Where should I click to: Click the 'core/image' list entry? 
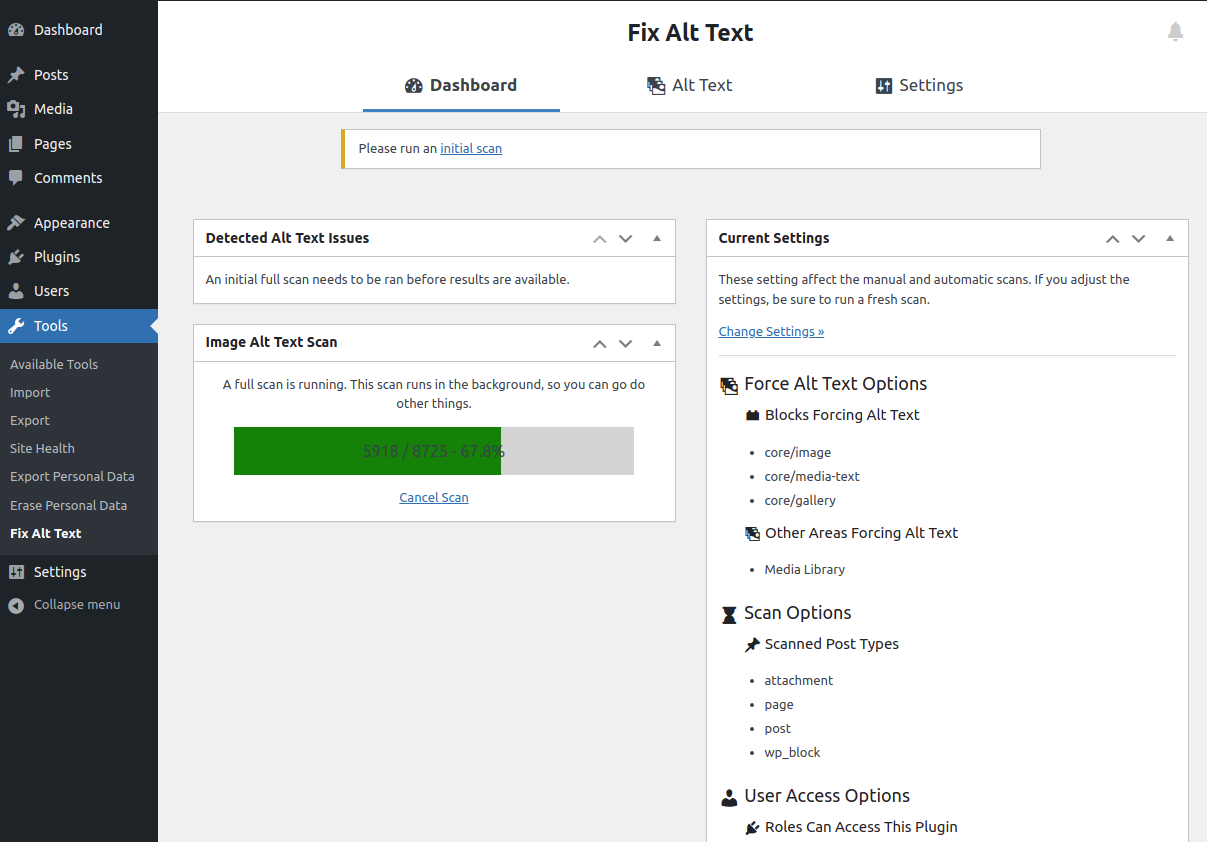tap(798, 452)
